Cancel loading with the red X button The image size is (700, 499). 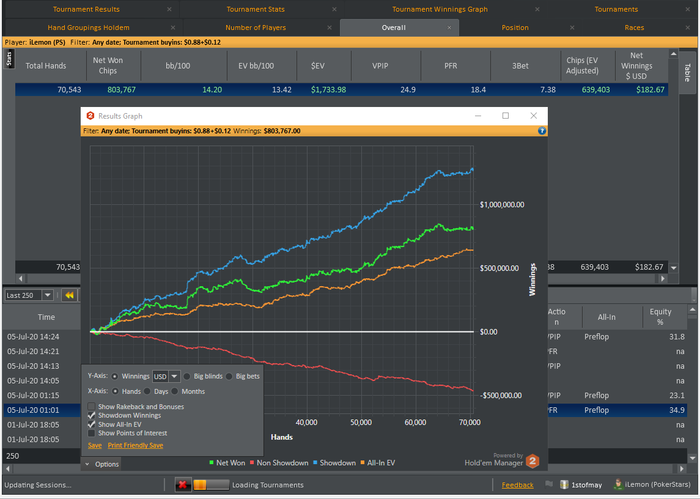tap(182, 485)
